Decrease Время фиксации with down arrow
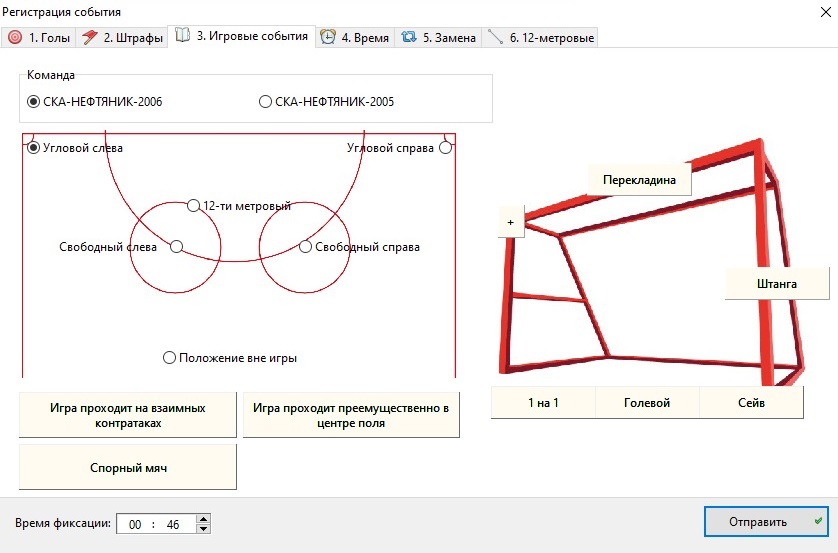This screenshot has width=838, height=553. point(203,529)
